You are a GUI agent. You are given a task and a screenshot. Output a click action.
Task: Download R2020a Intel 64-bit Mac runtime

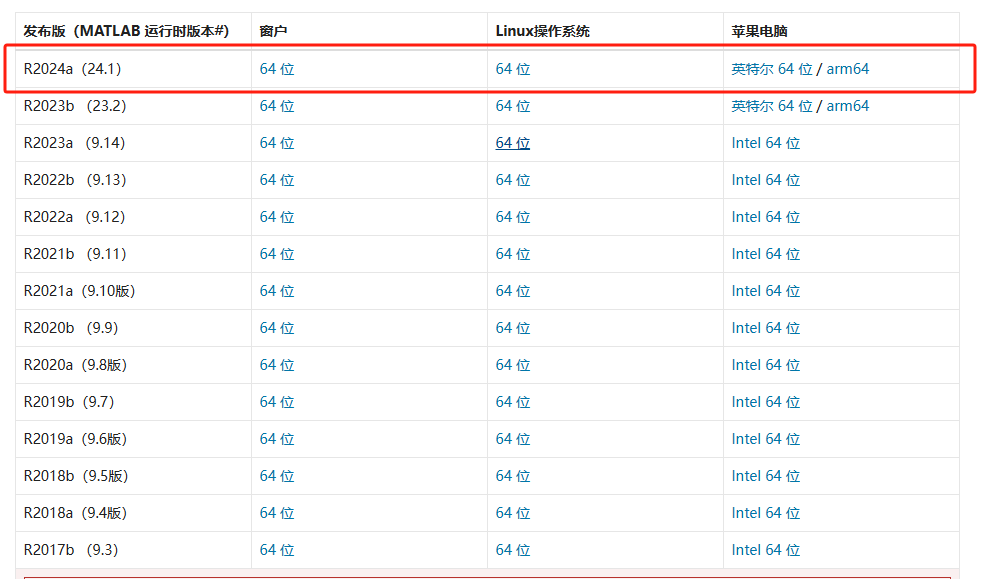click(x=766, y=365)
